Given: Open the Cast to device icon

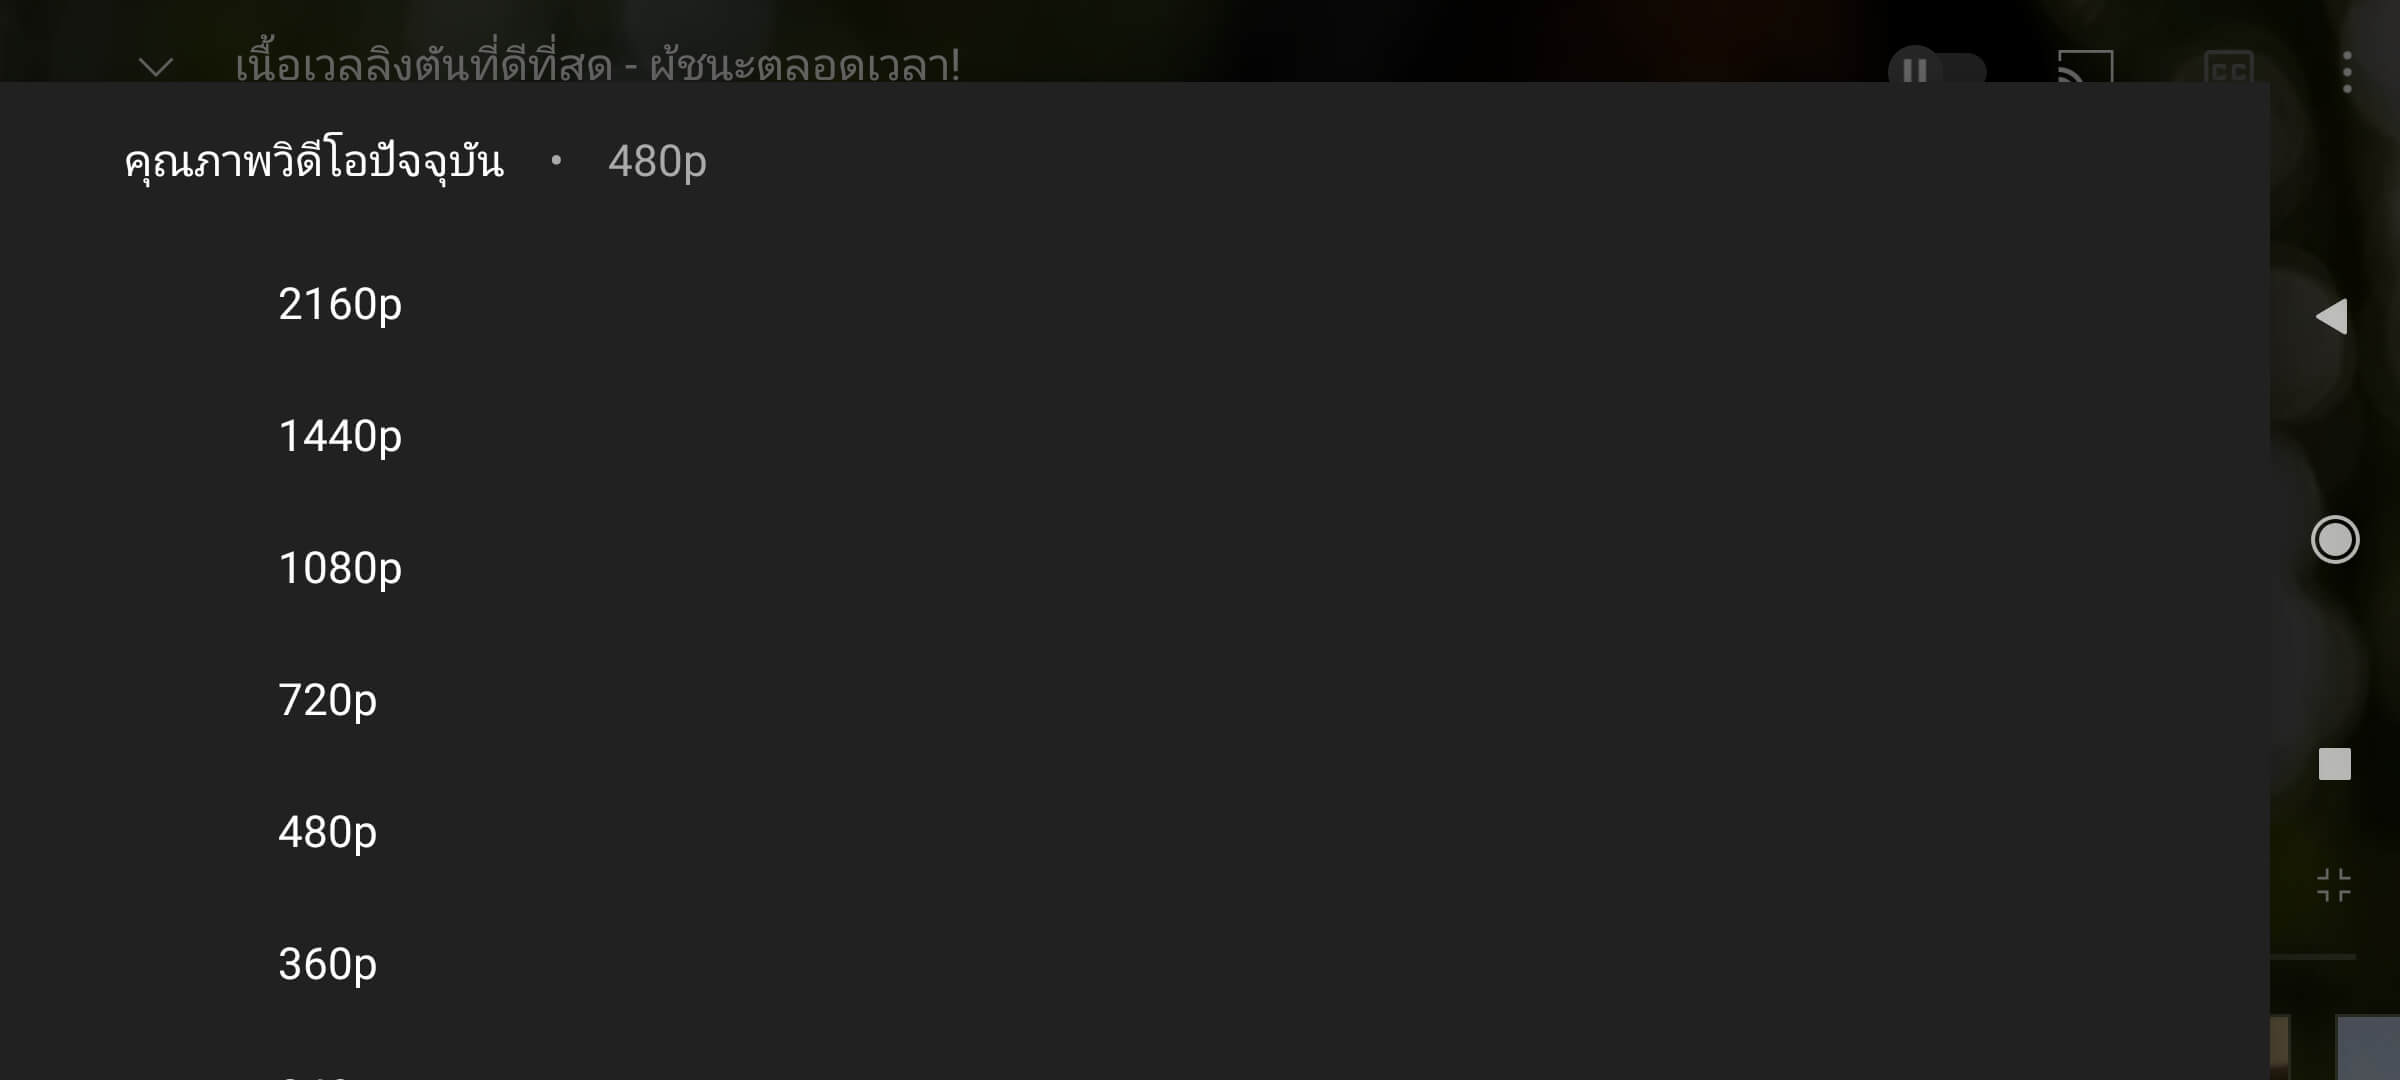Looking at the screenshot, I should tap(2085, 68).
